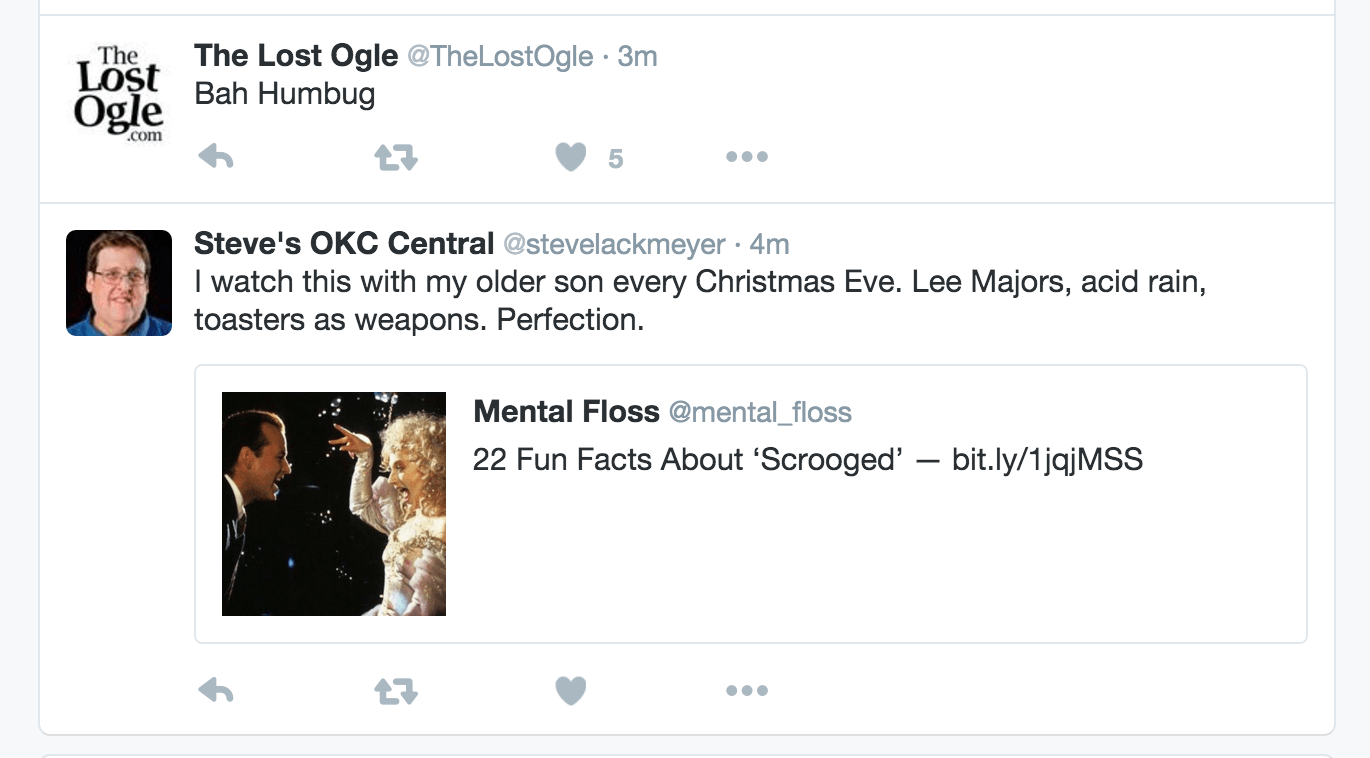Click the 4m timestamp on Steve's tweet
The height and width of the screenshot is (758, 1370).
[770, 244]
